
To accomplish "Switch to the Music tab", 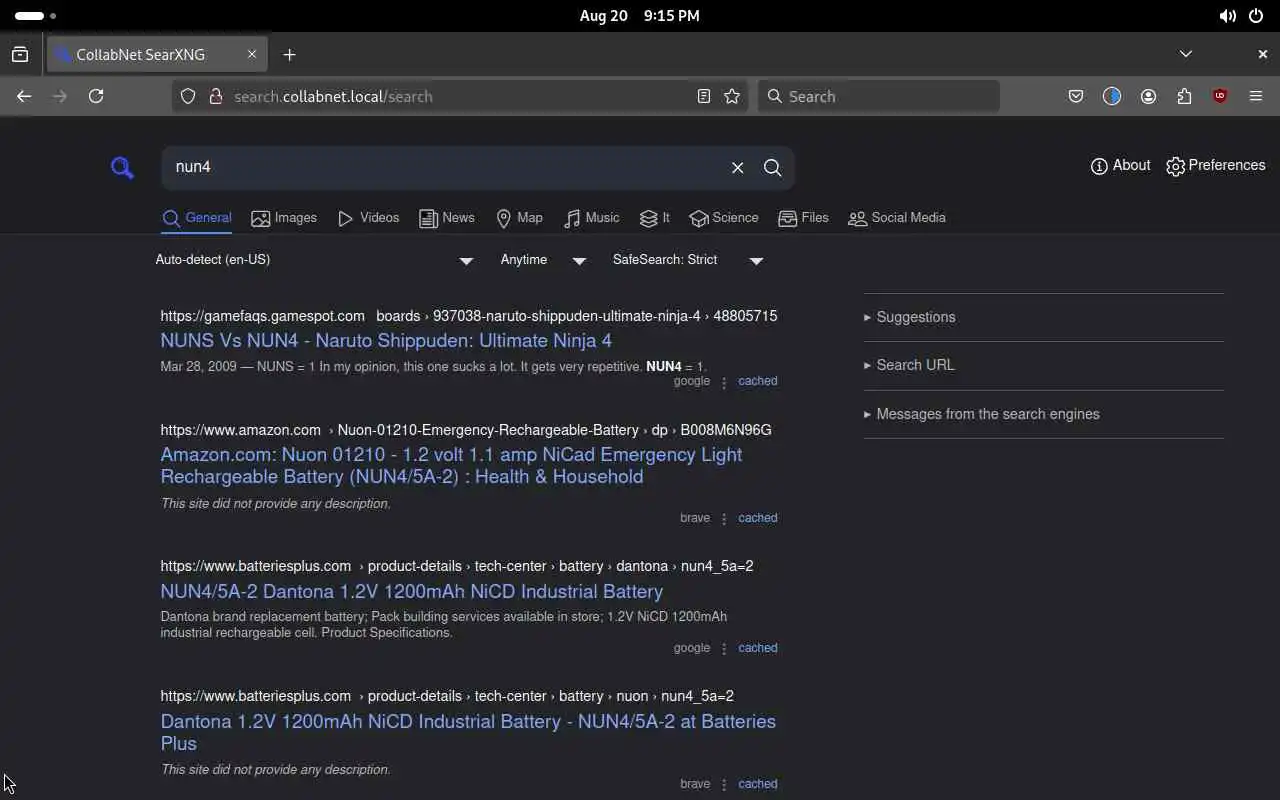I will coord(591,218).
